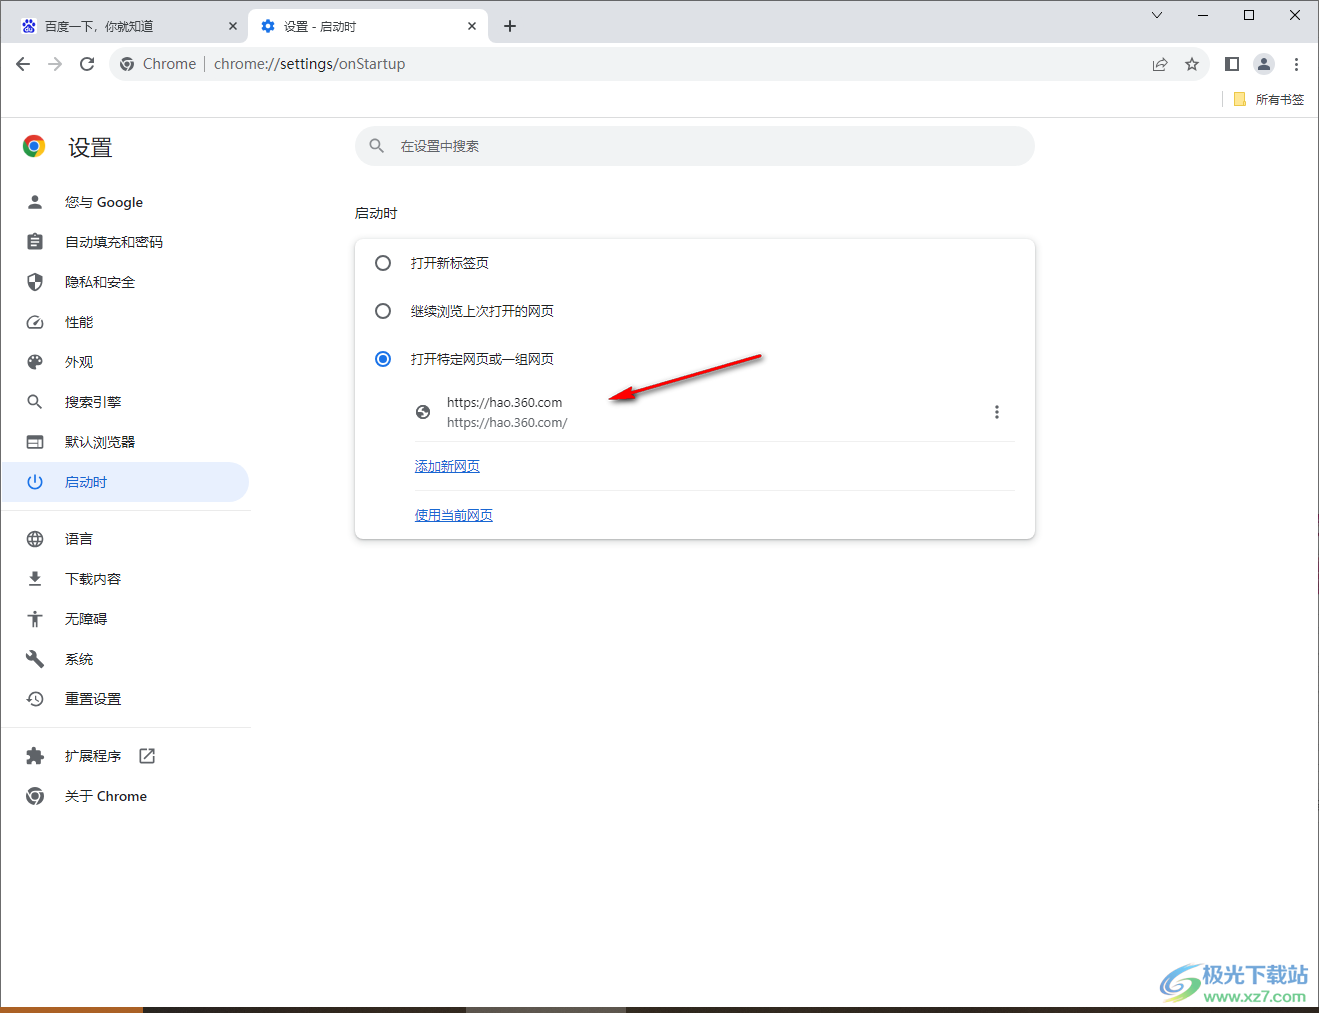
Task: Switch to the 设置 - 启动时 tab
Action: tap(368, 26)
